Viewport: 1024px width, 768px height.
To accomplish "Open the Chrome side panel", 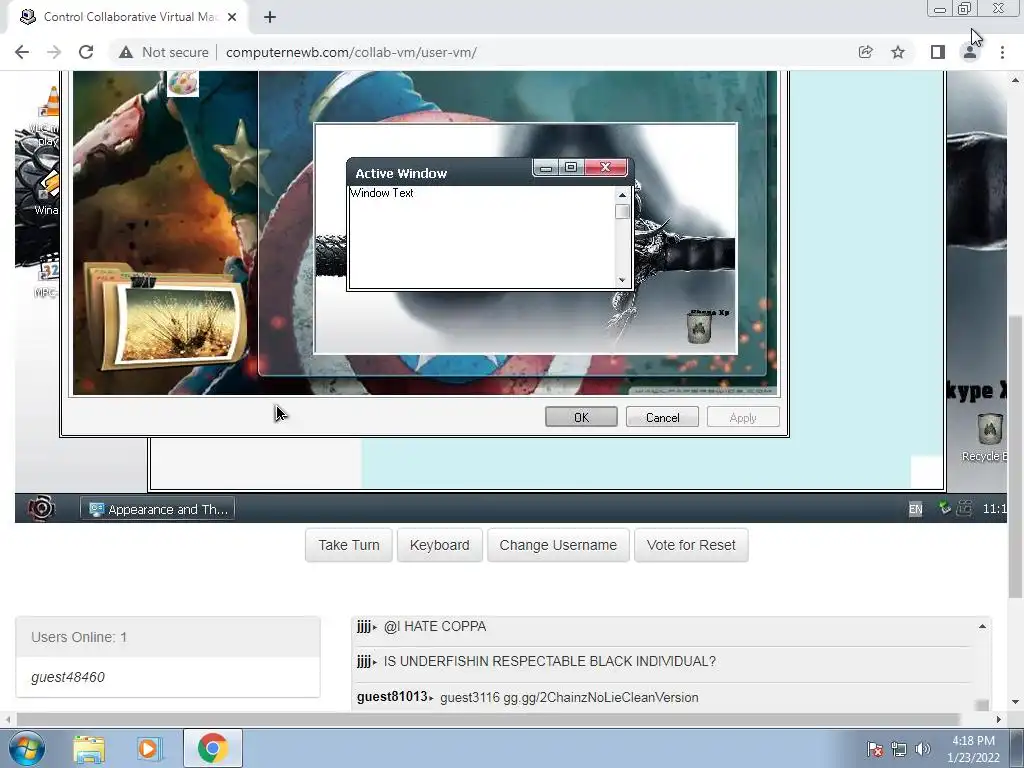I will pyautogui.click(x=937, y=52).
